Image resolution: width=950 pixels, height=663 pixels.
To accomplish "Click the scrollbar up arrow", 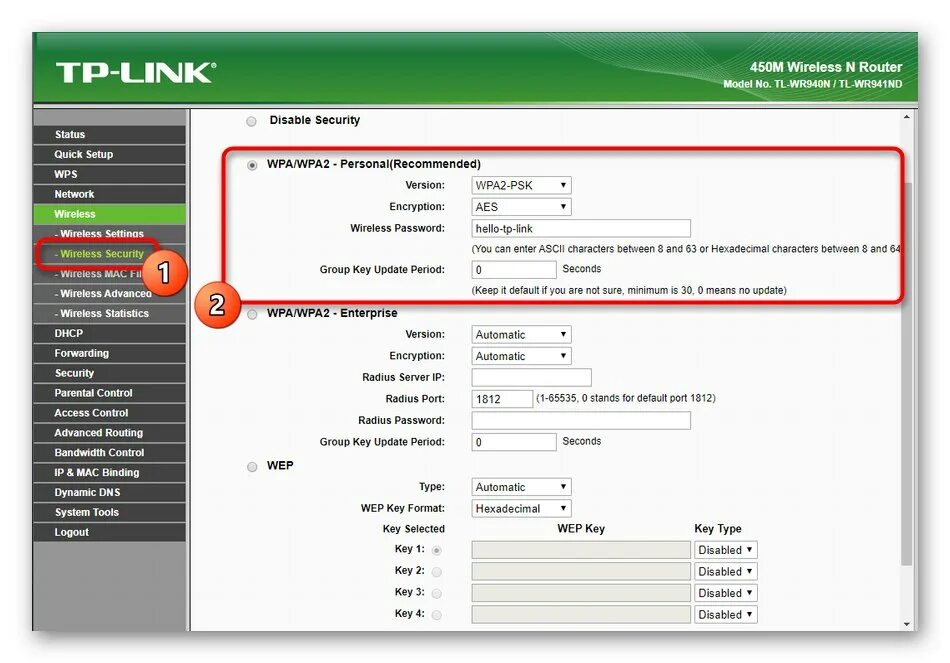I will pos(906,117).
